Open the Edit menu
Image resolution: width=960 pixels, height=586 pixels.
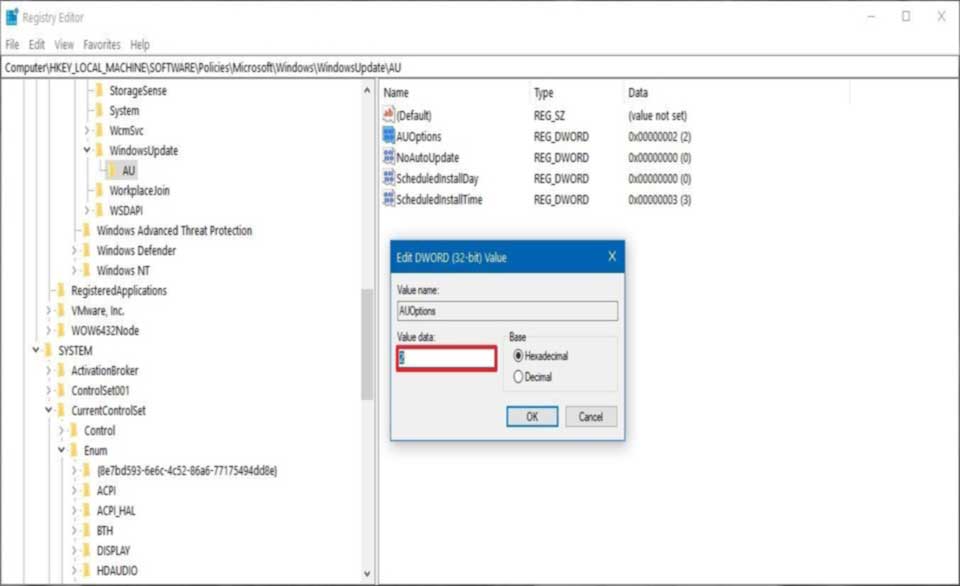[37, 44]
